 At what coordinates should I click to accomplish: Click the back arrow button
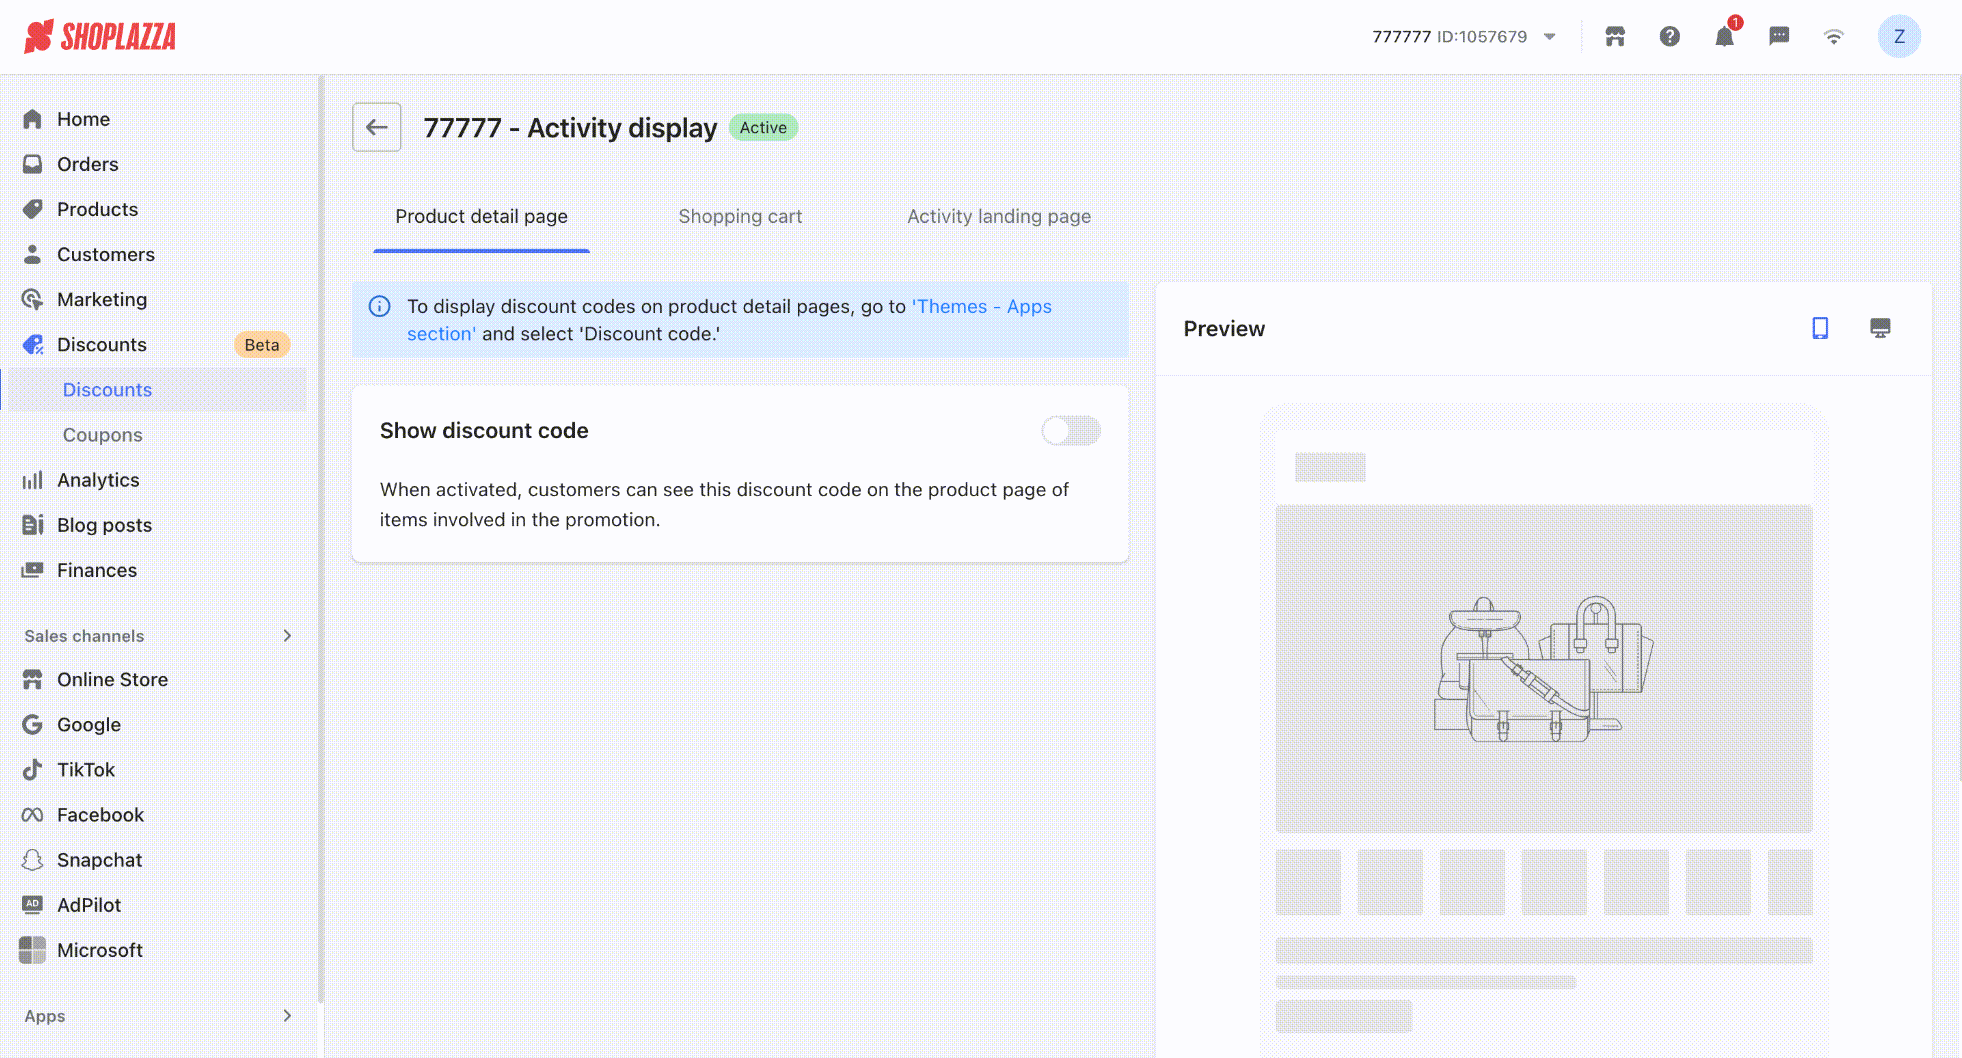coord(377,127)
